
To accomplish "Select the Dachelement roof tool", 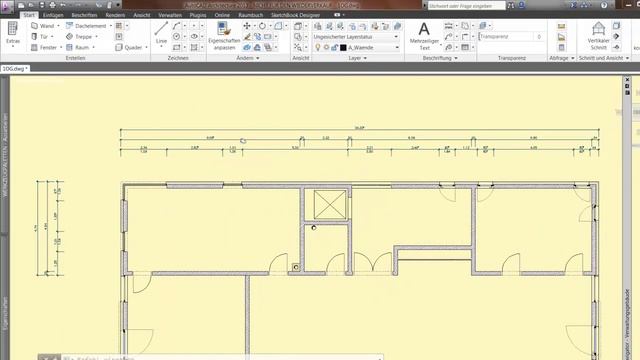I will pyautogui.click(x=86, y=26).
